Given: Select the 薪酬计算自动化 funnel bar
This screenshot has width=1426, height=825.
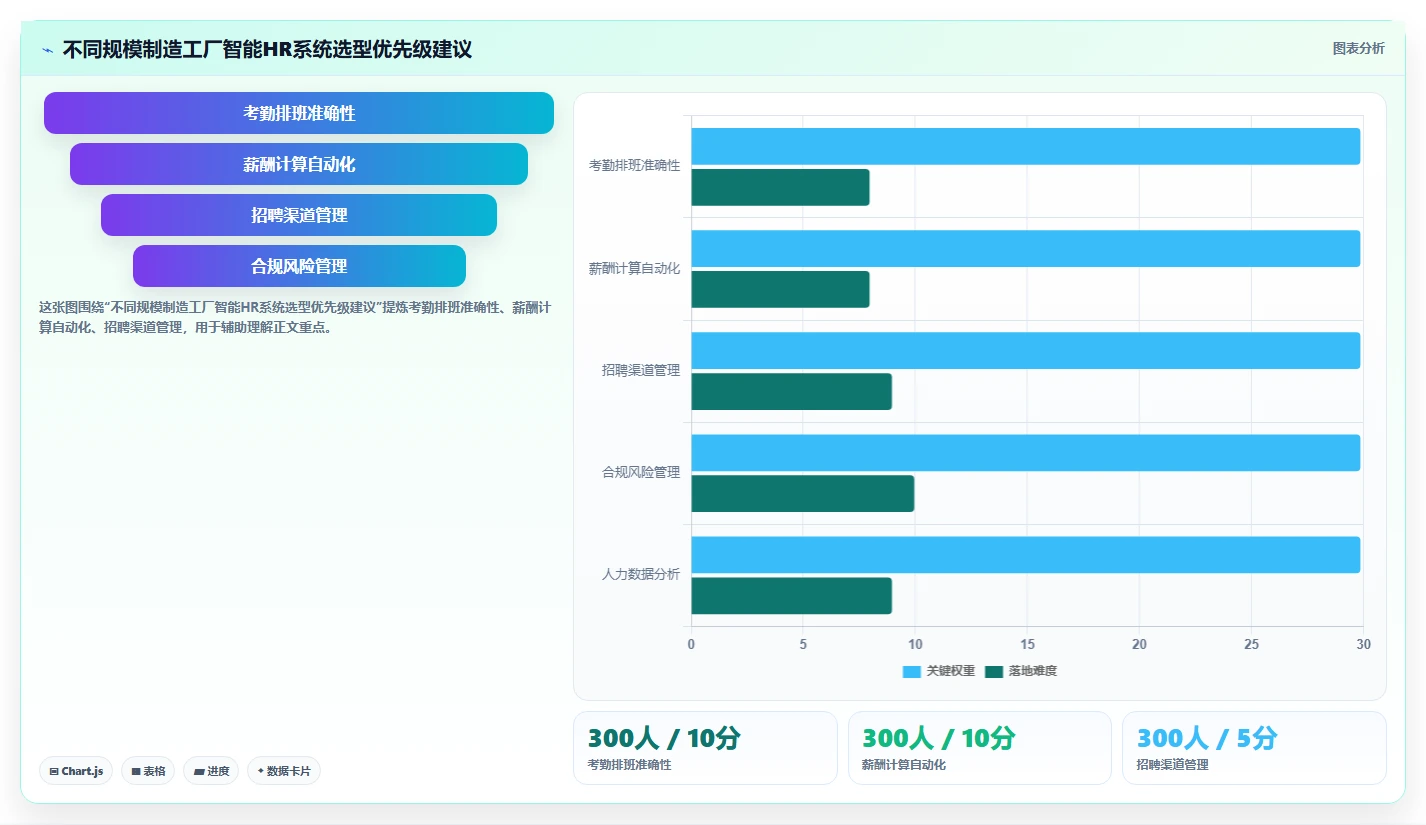Looking at the screenshot, I should pos(299,164).
